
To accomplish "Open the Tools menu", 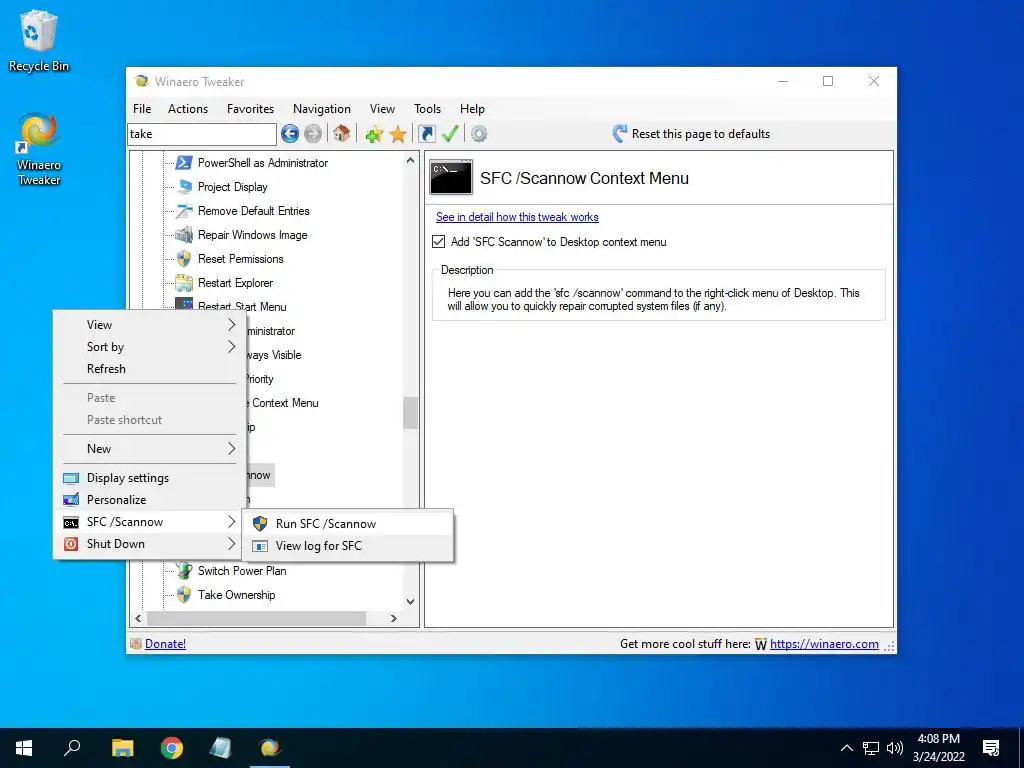I will pos(427,109).
